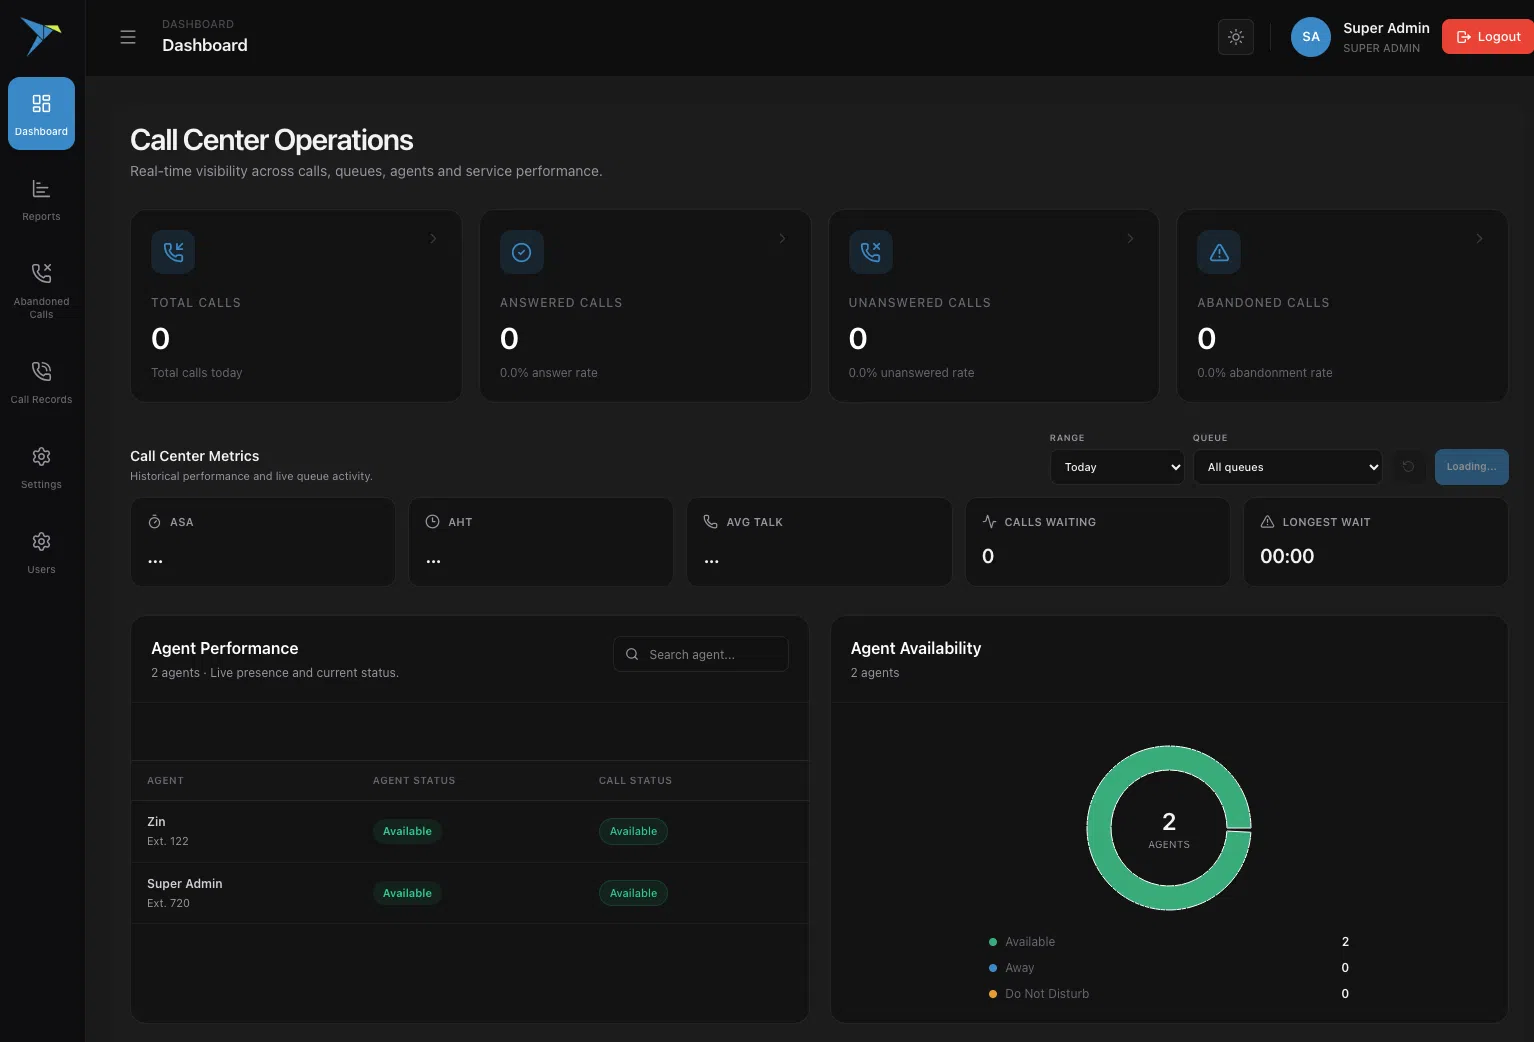This screenshot has width=1534, height=1042.
Task: Click the Call Center Operations heading
Action: (271, 140)
